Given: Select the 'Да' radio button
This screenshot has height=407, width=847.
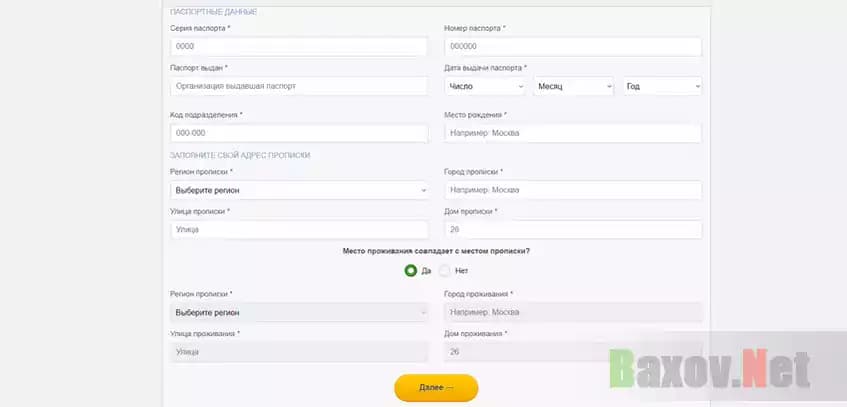Looking at the screenshot, I should 411,270.
